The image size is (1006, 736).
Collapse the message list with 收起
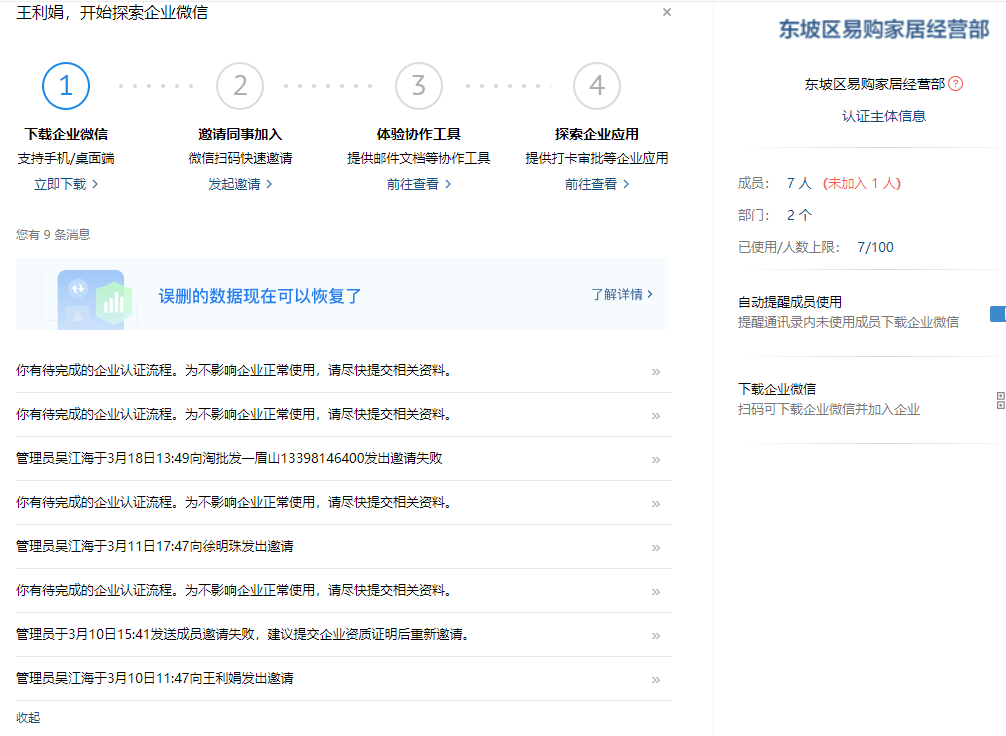click(28, 717)
